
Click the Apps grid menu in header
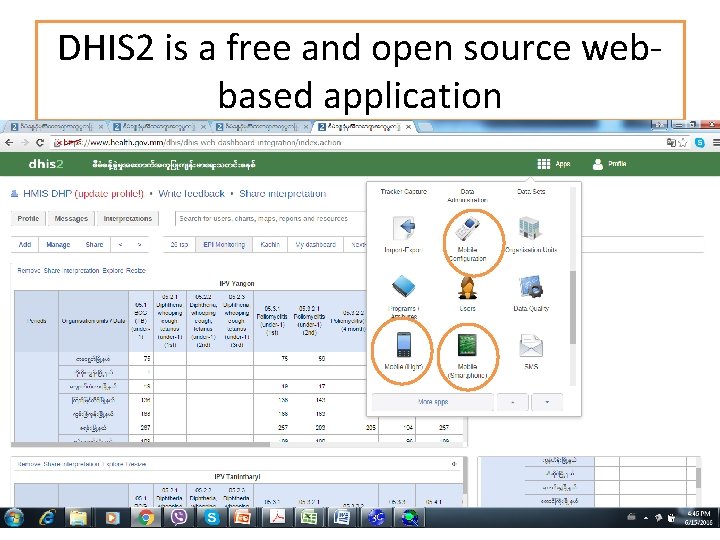554,164
